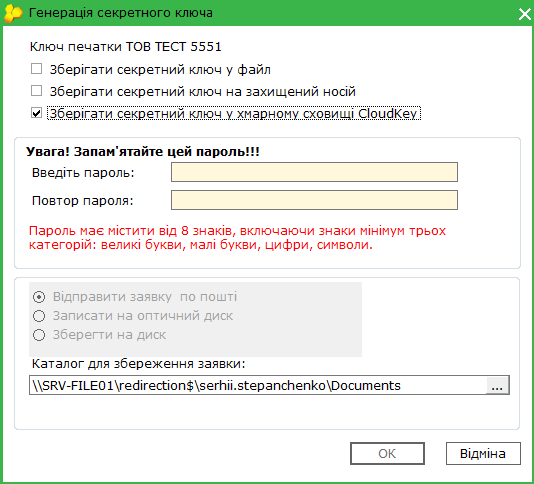The width and height of the screenshot is (534, 484).
Task: Close the Генерація секретного ключа dialog
Action: point(524,14)
